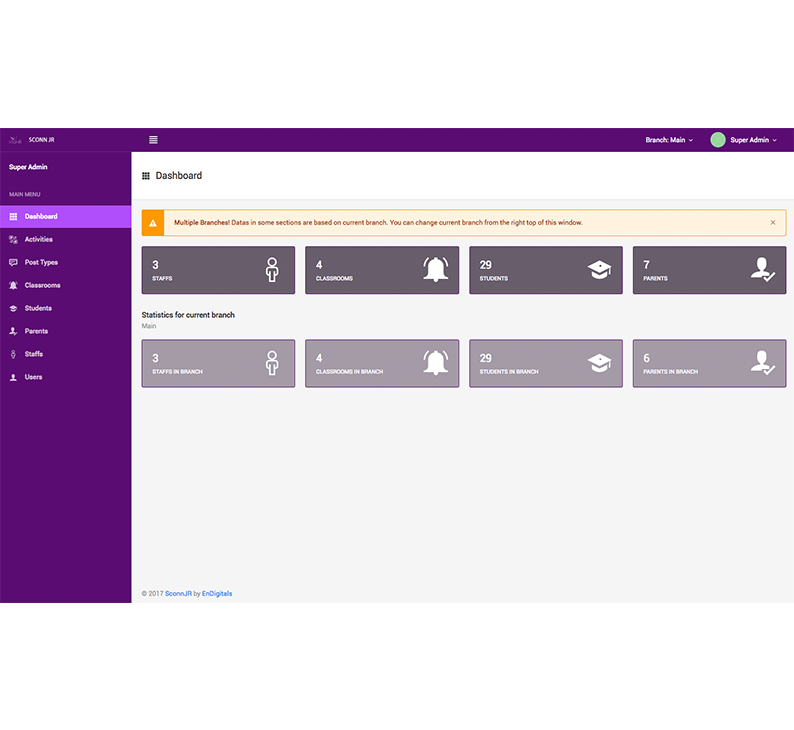Expand the Super Admin user menu
Screen dimensions: 794x730
click(x=752, y=140)
